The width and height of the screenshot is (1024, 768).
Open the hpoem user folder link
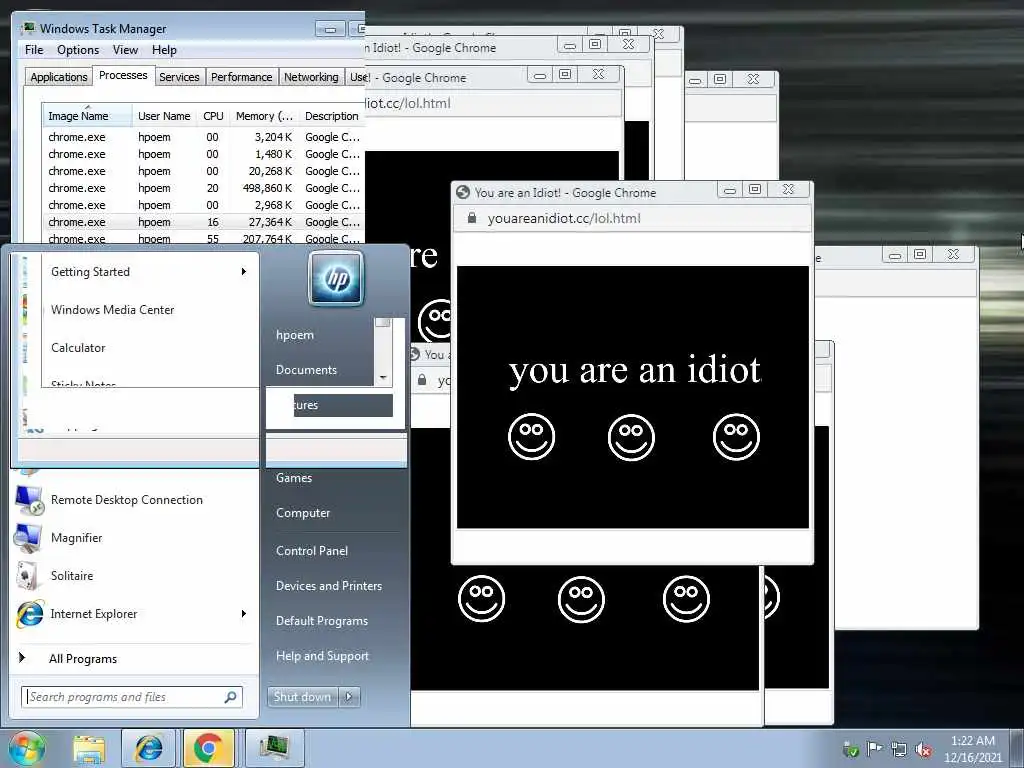295,335
